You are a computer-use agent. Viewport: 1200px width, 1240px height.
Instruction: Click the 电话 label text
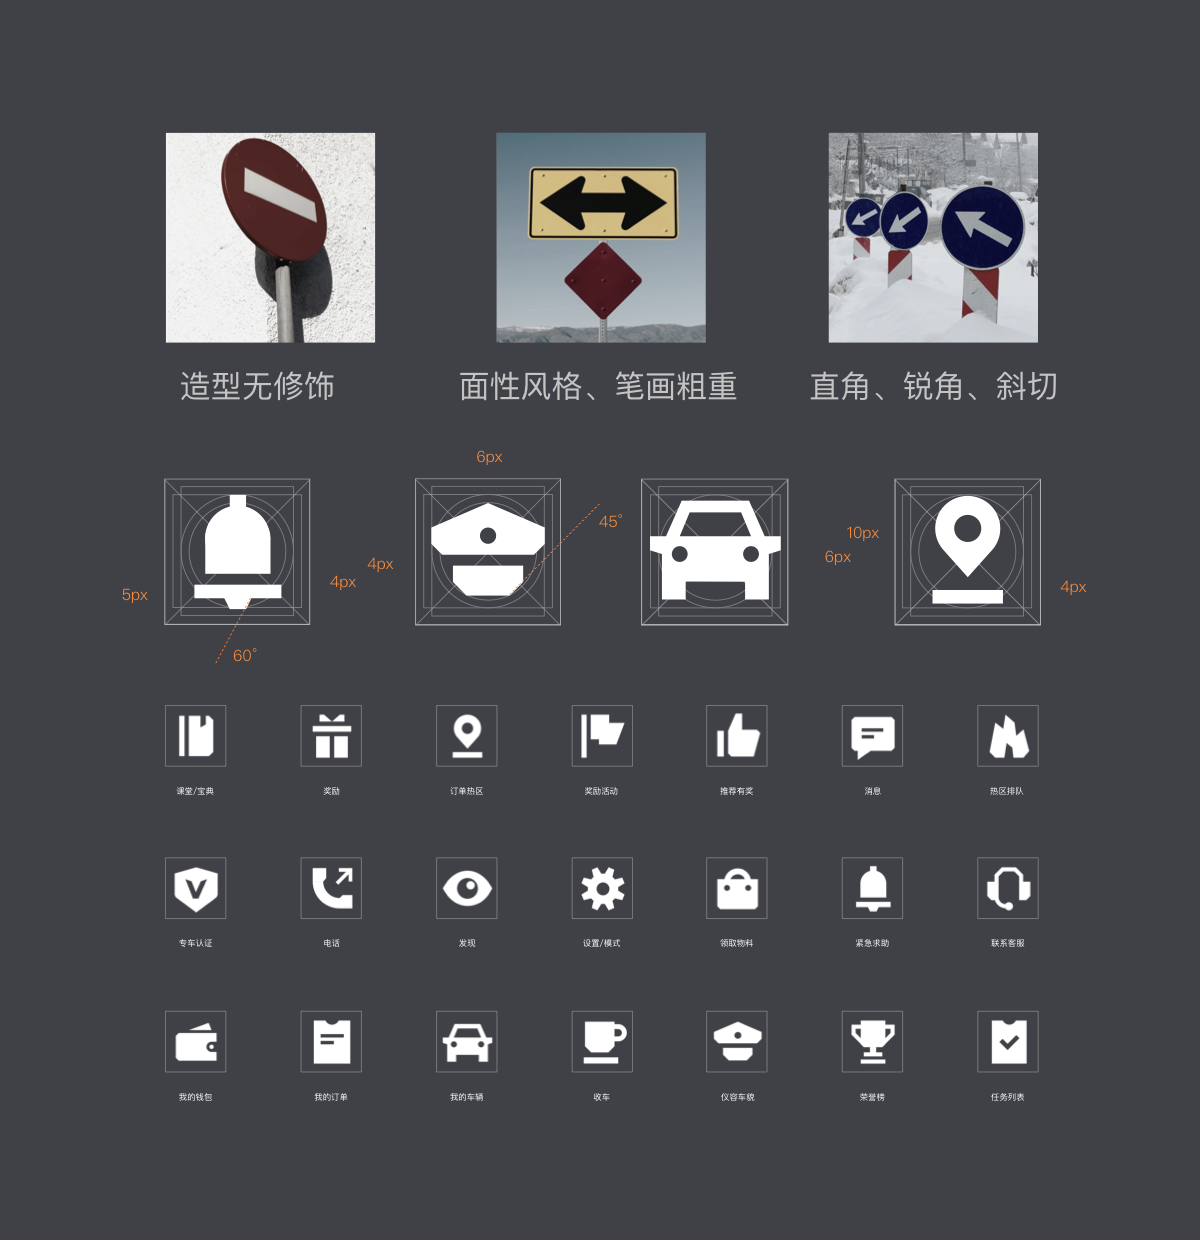[x=332, y=943]
